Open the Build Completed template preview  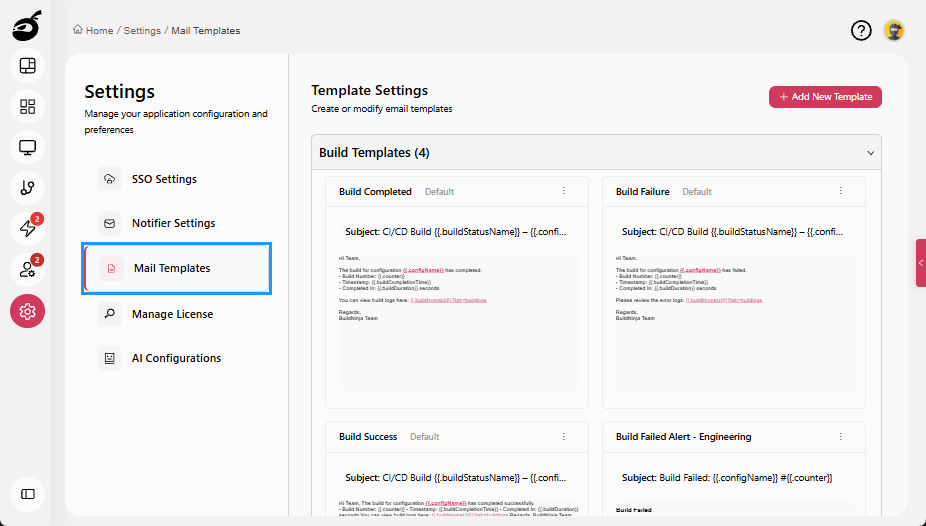point(457,322)
